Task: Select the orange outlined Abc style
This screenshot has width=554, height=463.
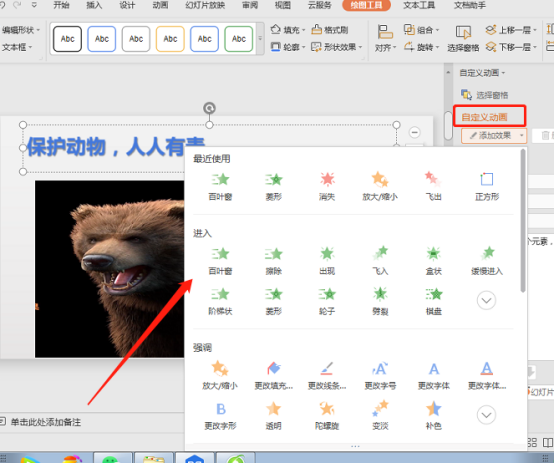Action: [x=170, y=39]
